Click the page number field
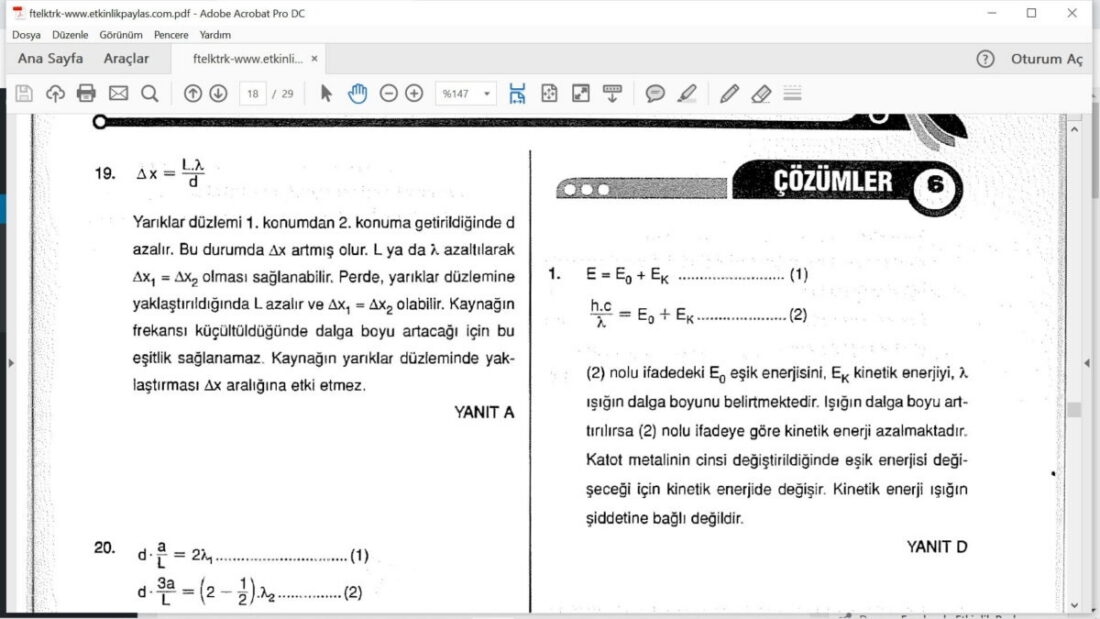This screenshot has height=619, width=1100. 253,93
